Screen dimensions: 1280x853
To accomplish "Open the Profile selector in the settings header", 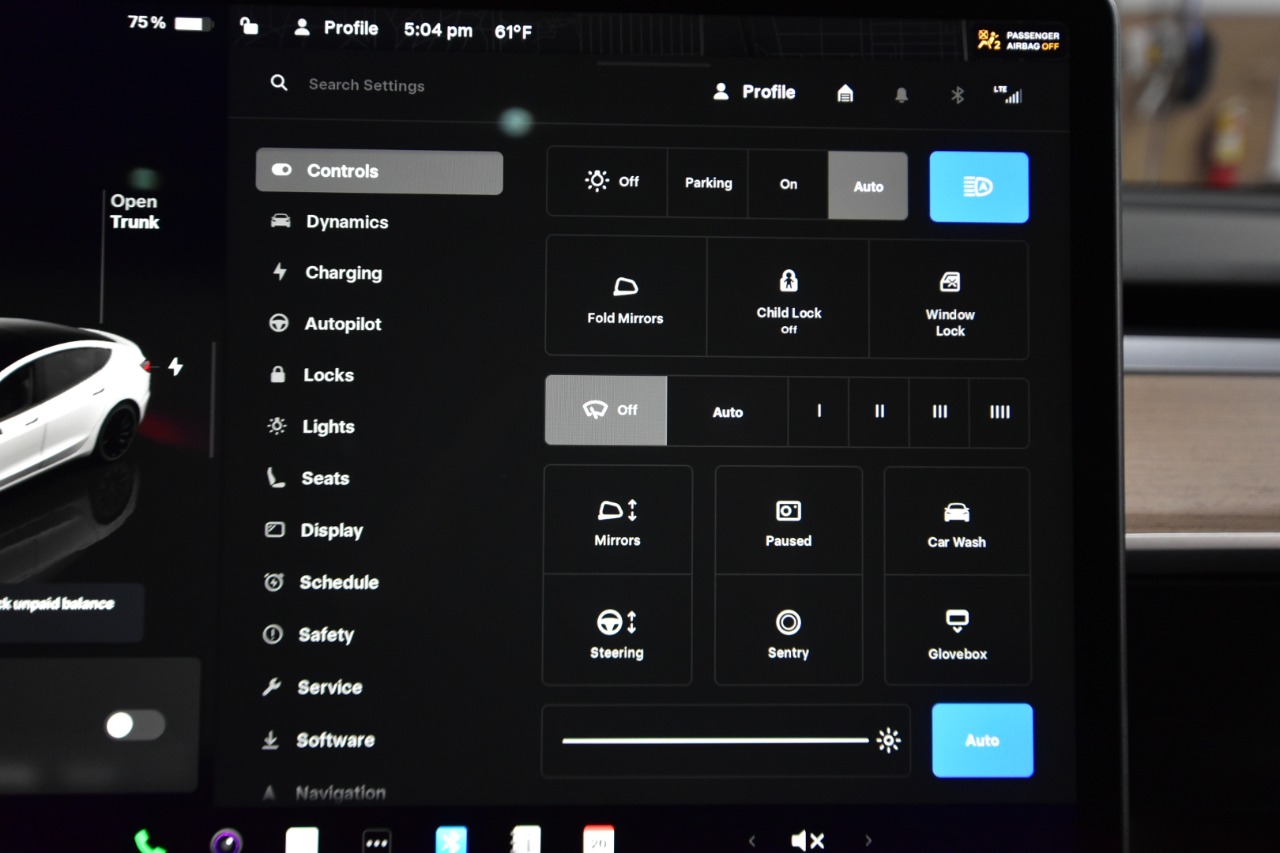I will point(755,92).
